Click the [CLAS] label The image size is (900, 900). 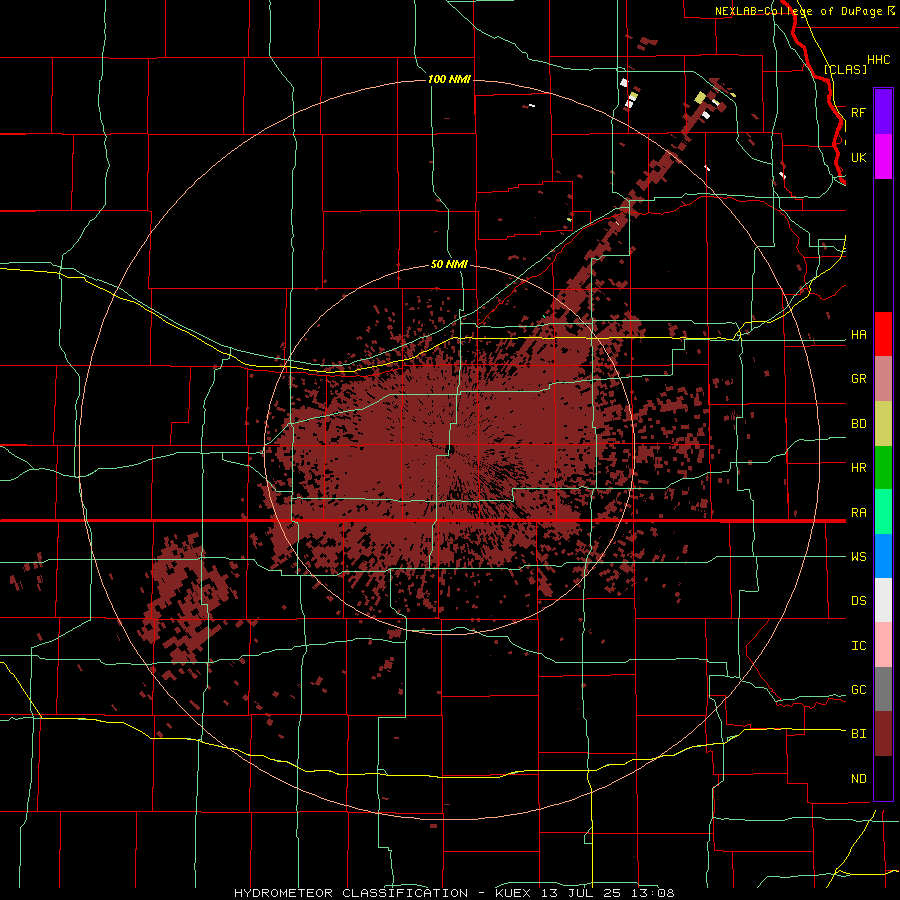click(x=845, y=69)
